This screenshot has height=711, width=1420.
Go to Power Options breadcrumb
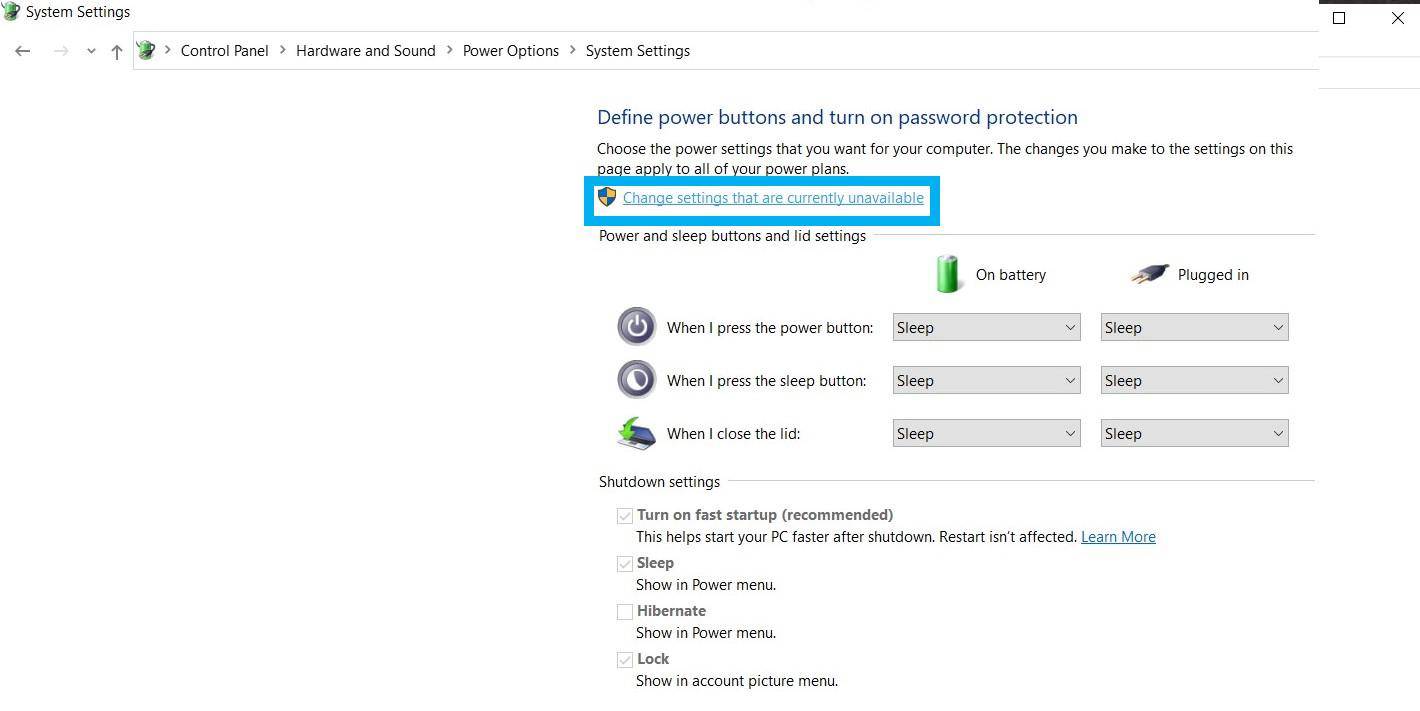[x=510, y=51]
